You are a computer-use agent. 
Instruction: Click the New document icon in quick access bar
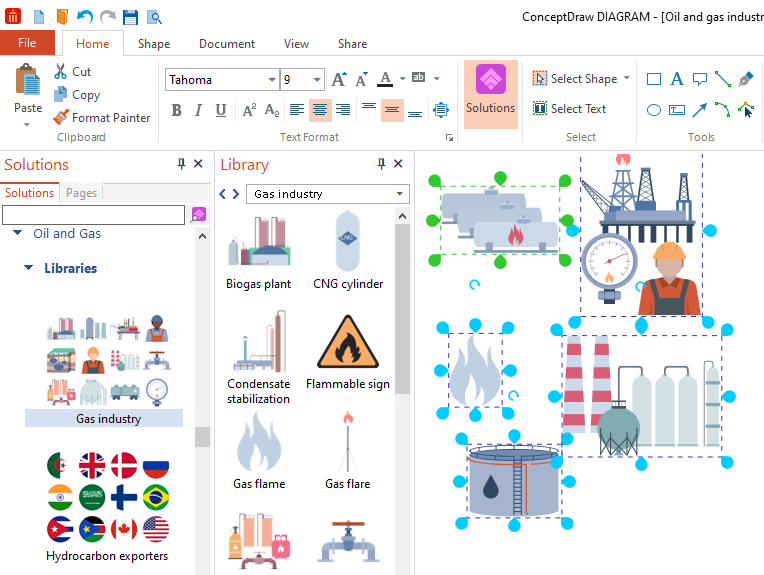click(x=38, y=18)
